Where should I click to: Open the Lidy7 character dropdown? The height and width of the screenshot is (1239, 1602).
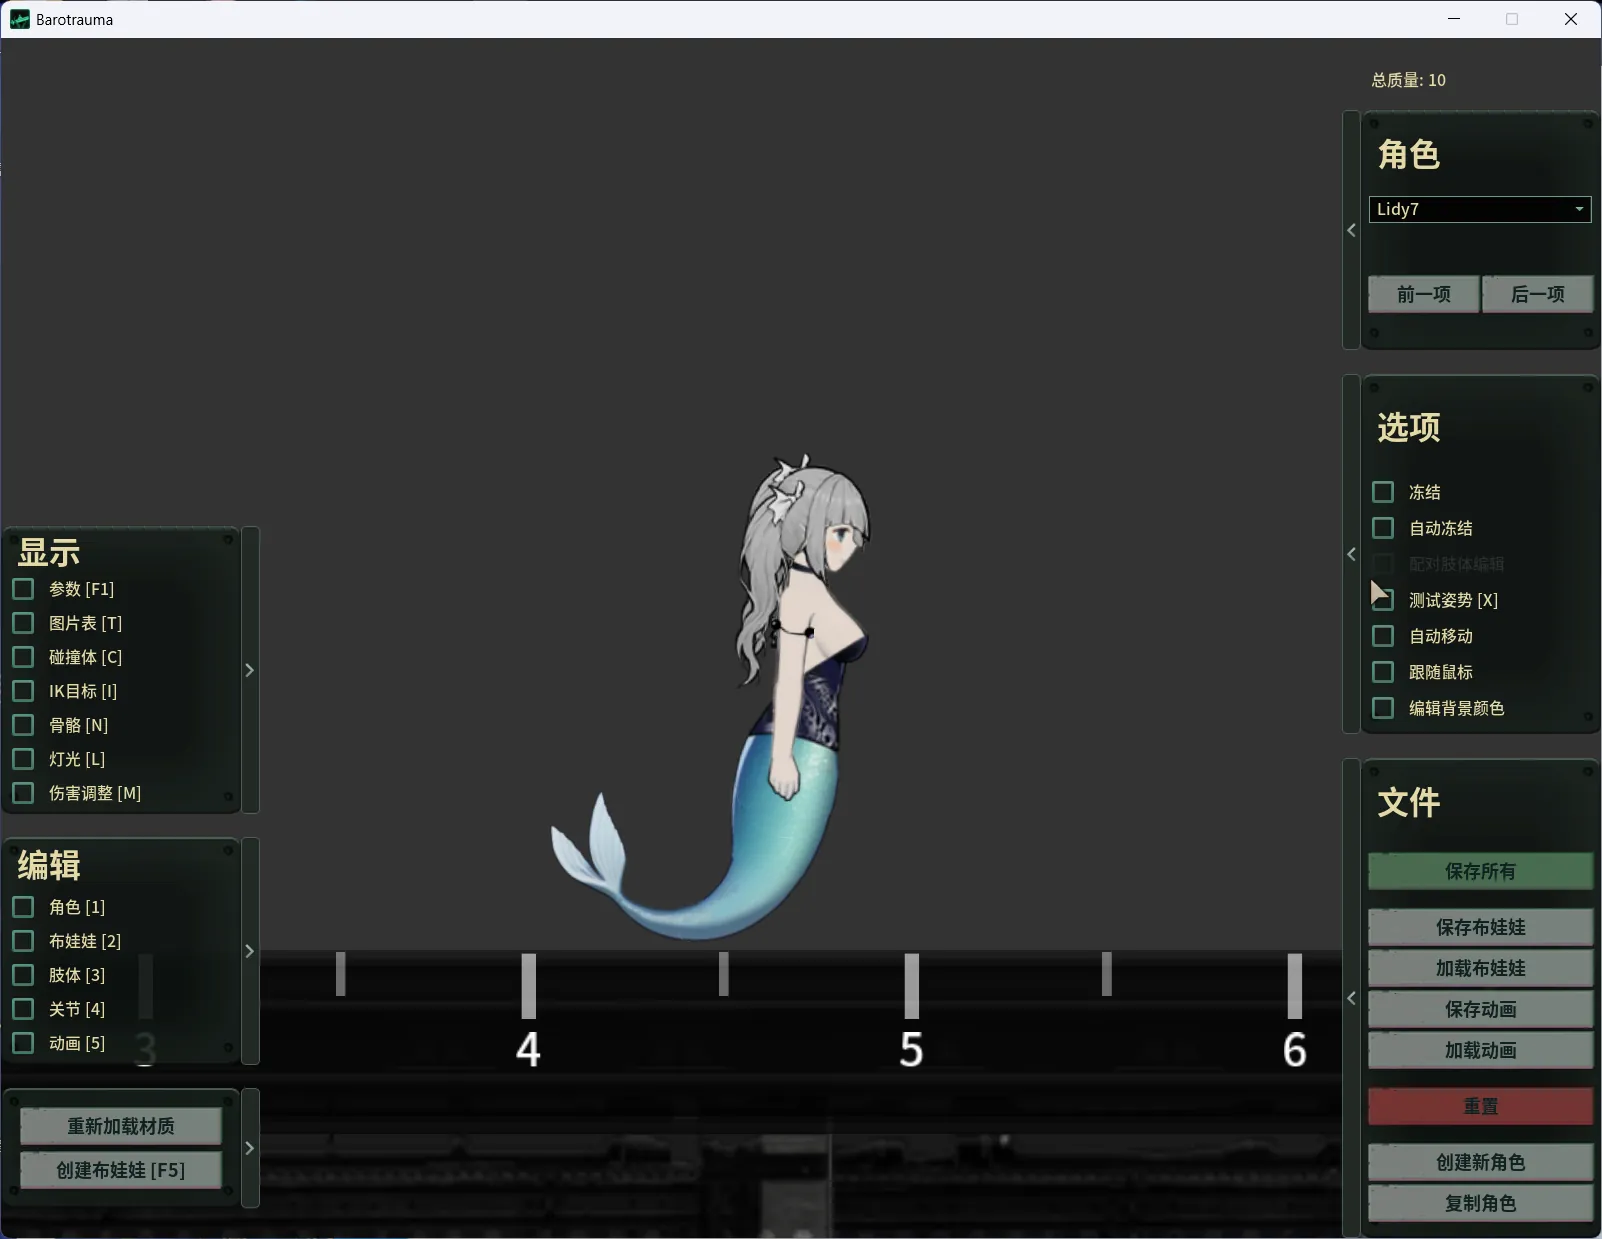[x=1479, y=209]
